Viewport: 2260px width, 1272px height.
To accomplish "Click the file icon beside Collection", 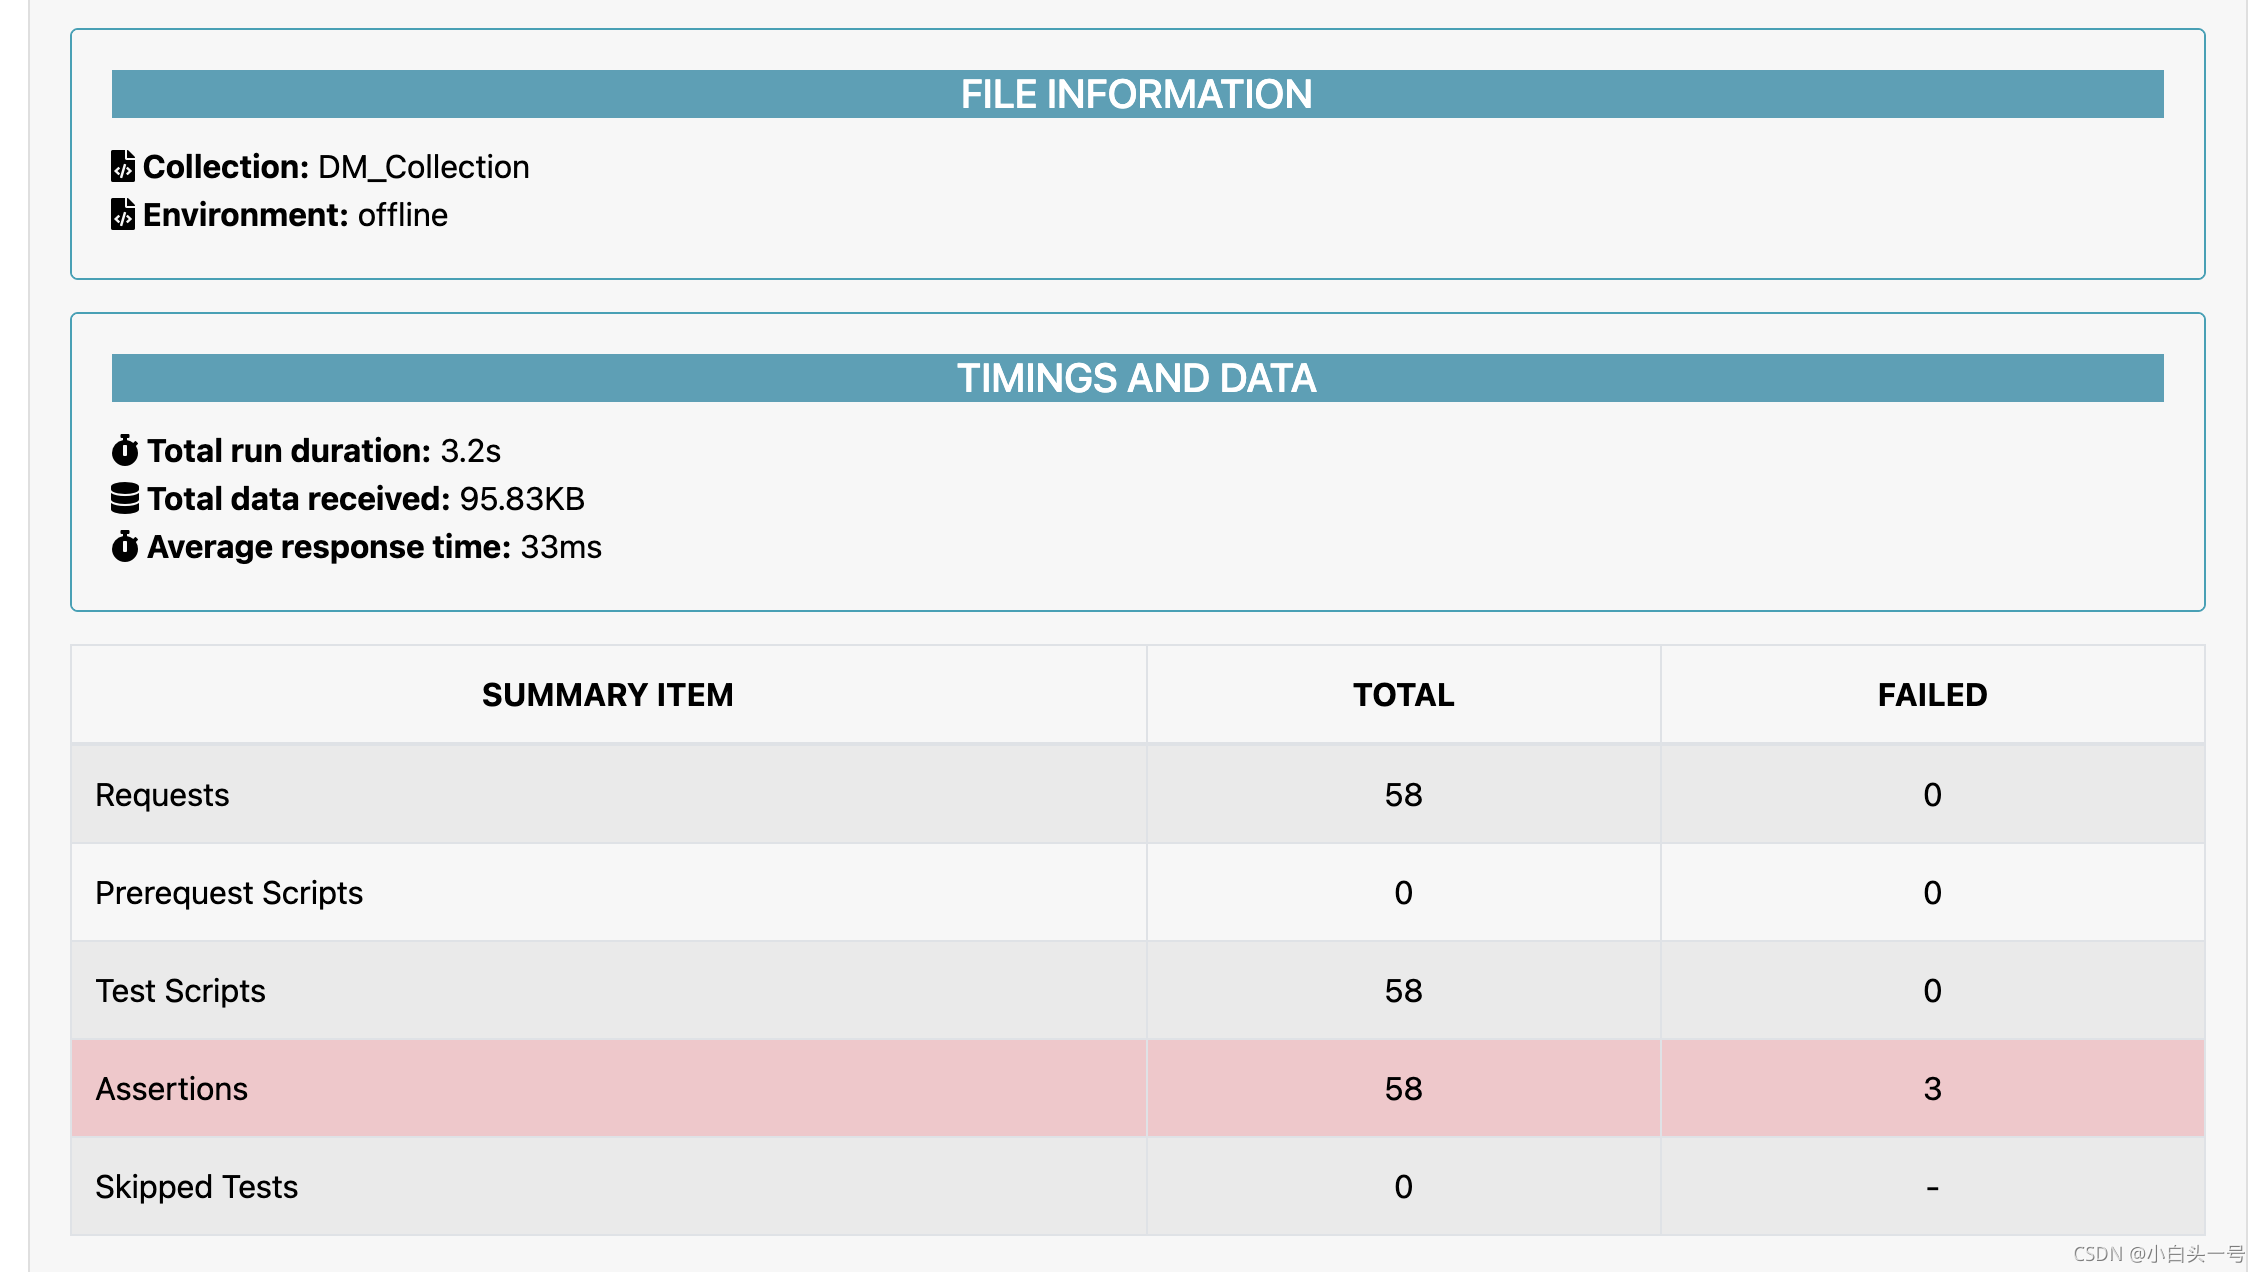I will click(123, 166).
